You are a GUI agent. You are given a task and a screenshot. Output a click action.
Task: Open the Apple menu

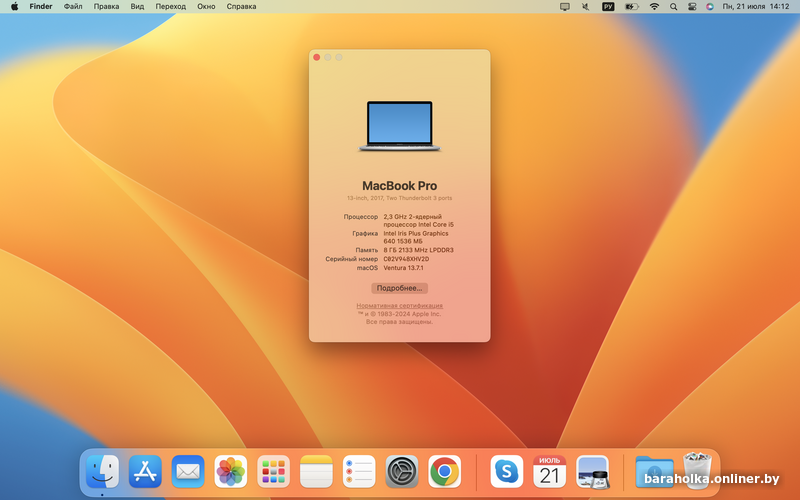click(x=14, y=7)
